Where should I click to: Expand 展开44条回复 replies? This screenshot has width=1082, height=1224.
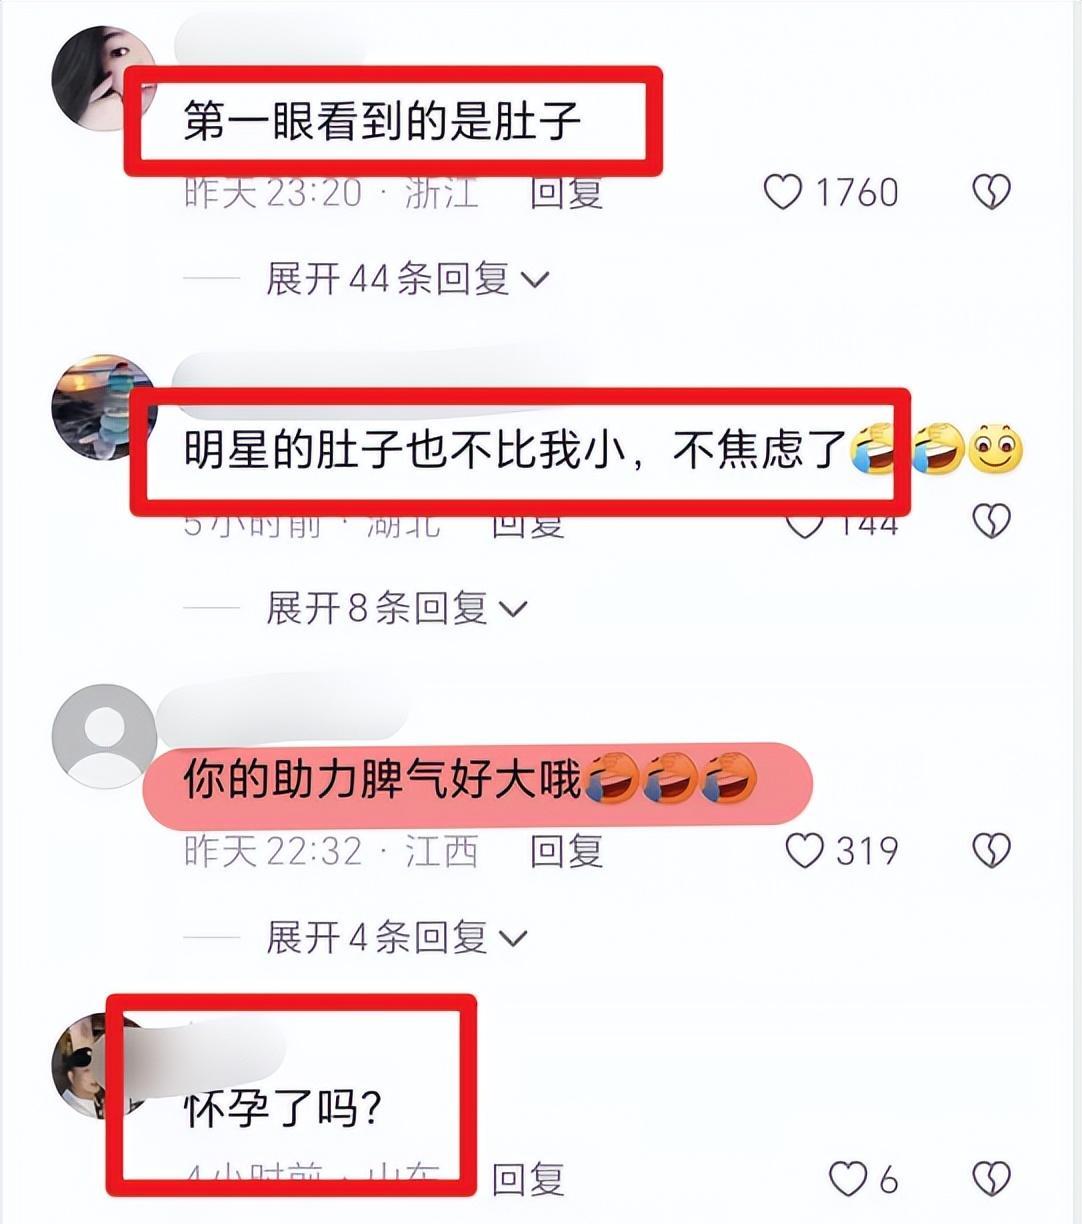(x=408, y=279)
